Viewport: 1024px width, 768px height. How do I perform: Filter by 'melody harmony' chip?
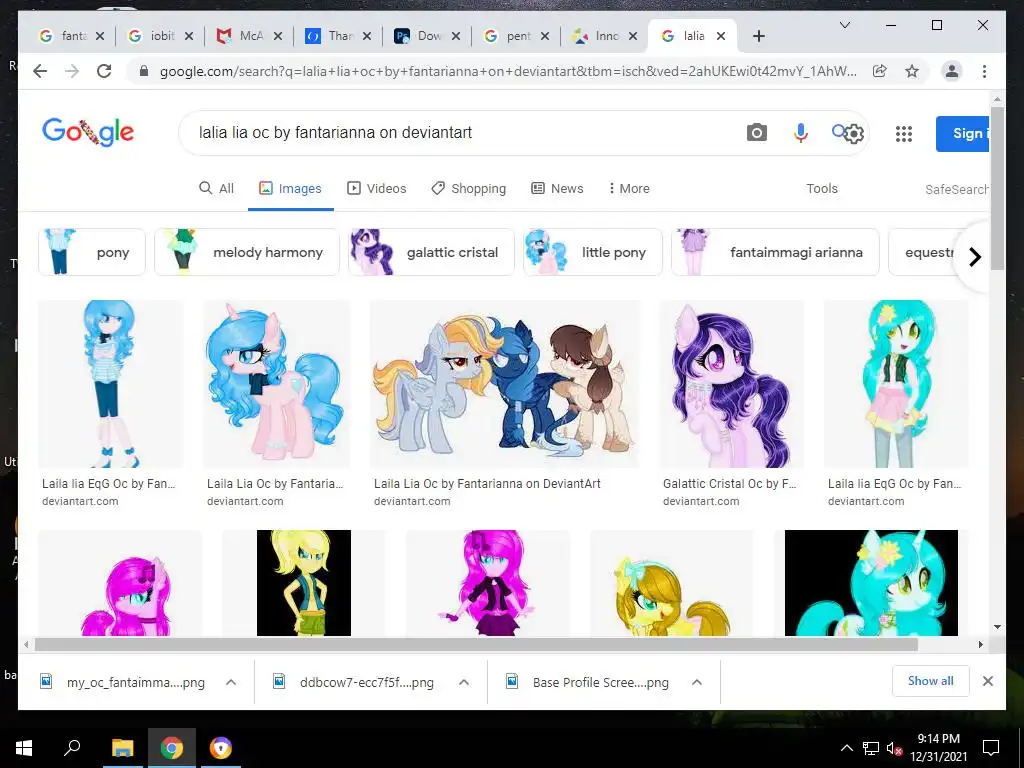(x=247, y=252)
